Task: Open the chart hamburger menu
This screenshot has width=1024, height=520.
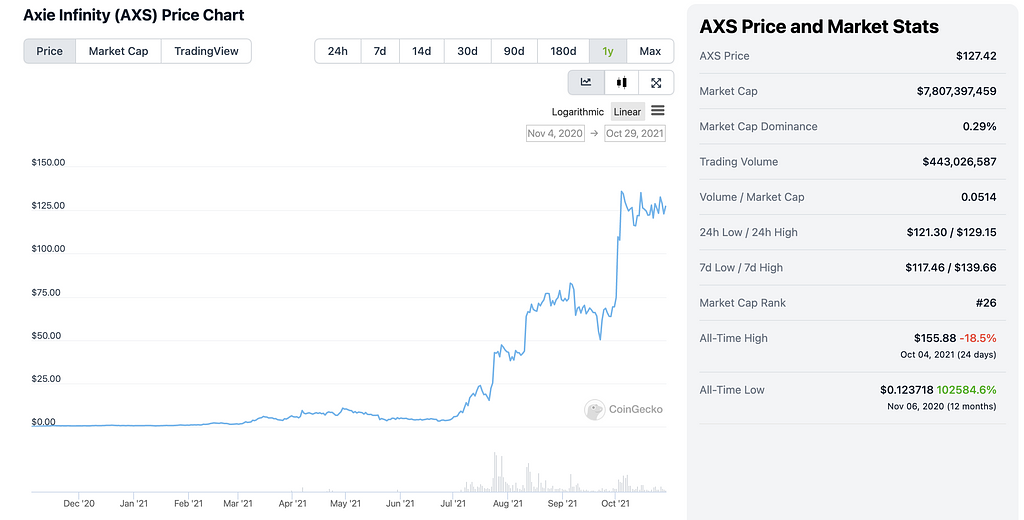Action: (658, 111)
